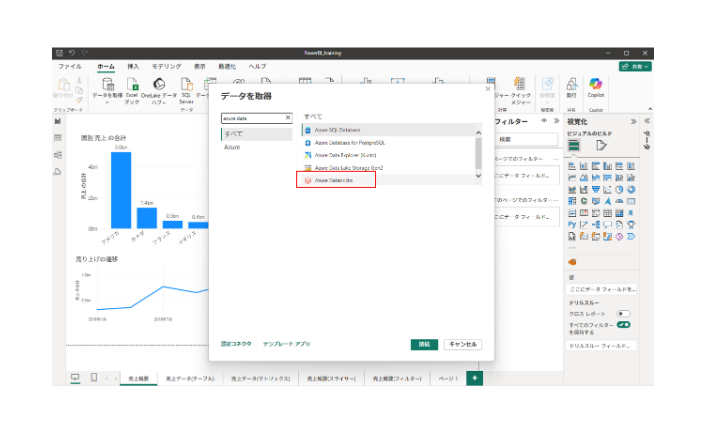Image resolution: width=726 pixels, height=438 pixels.
Task: Open the 認定コネクタ link
Action: click(236, 344)
